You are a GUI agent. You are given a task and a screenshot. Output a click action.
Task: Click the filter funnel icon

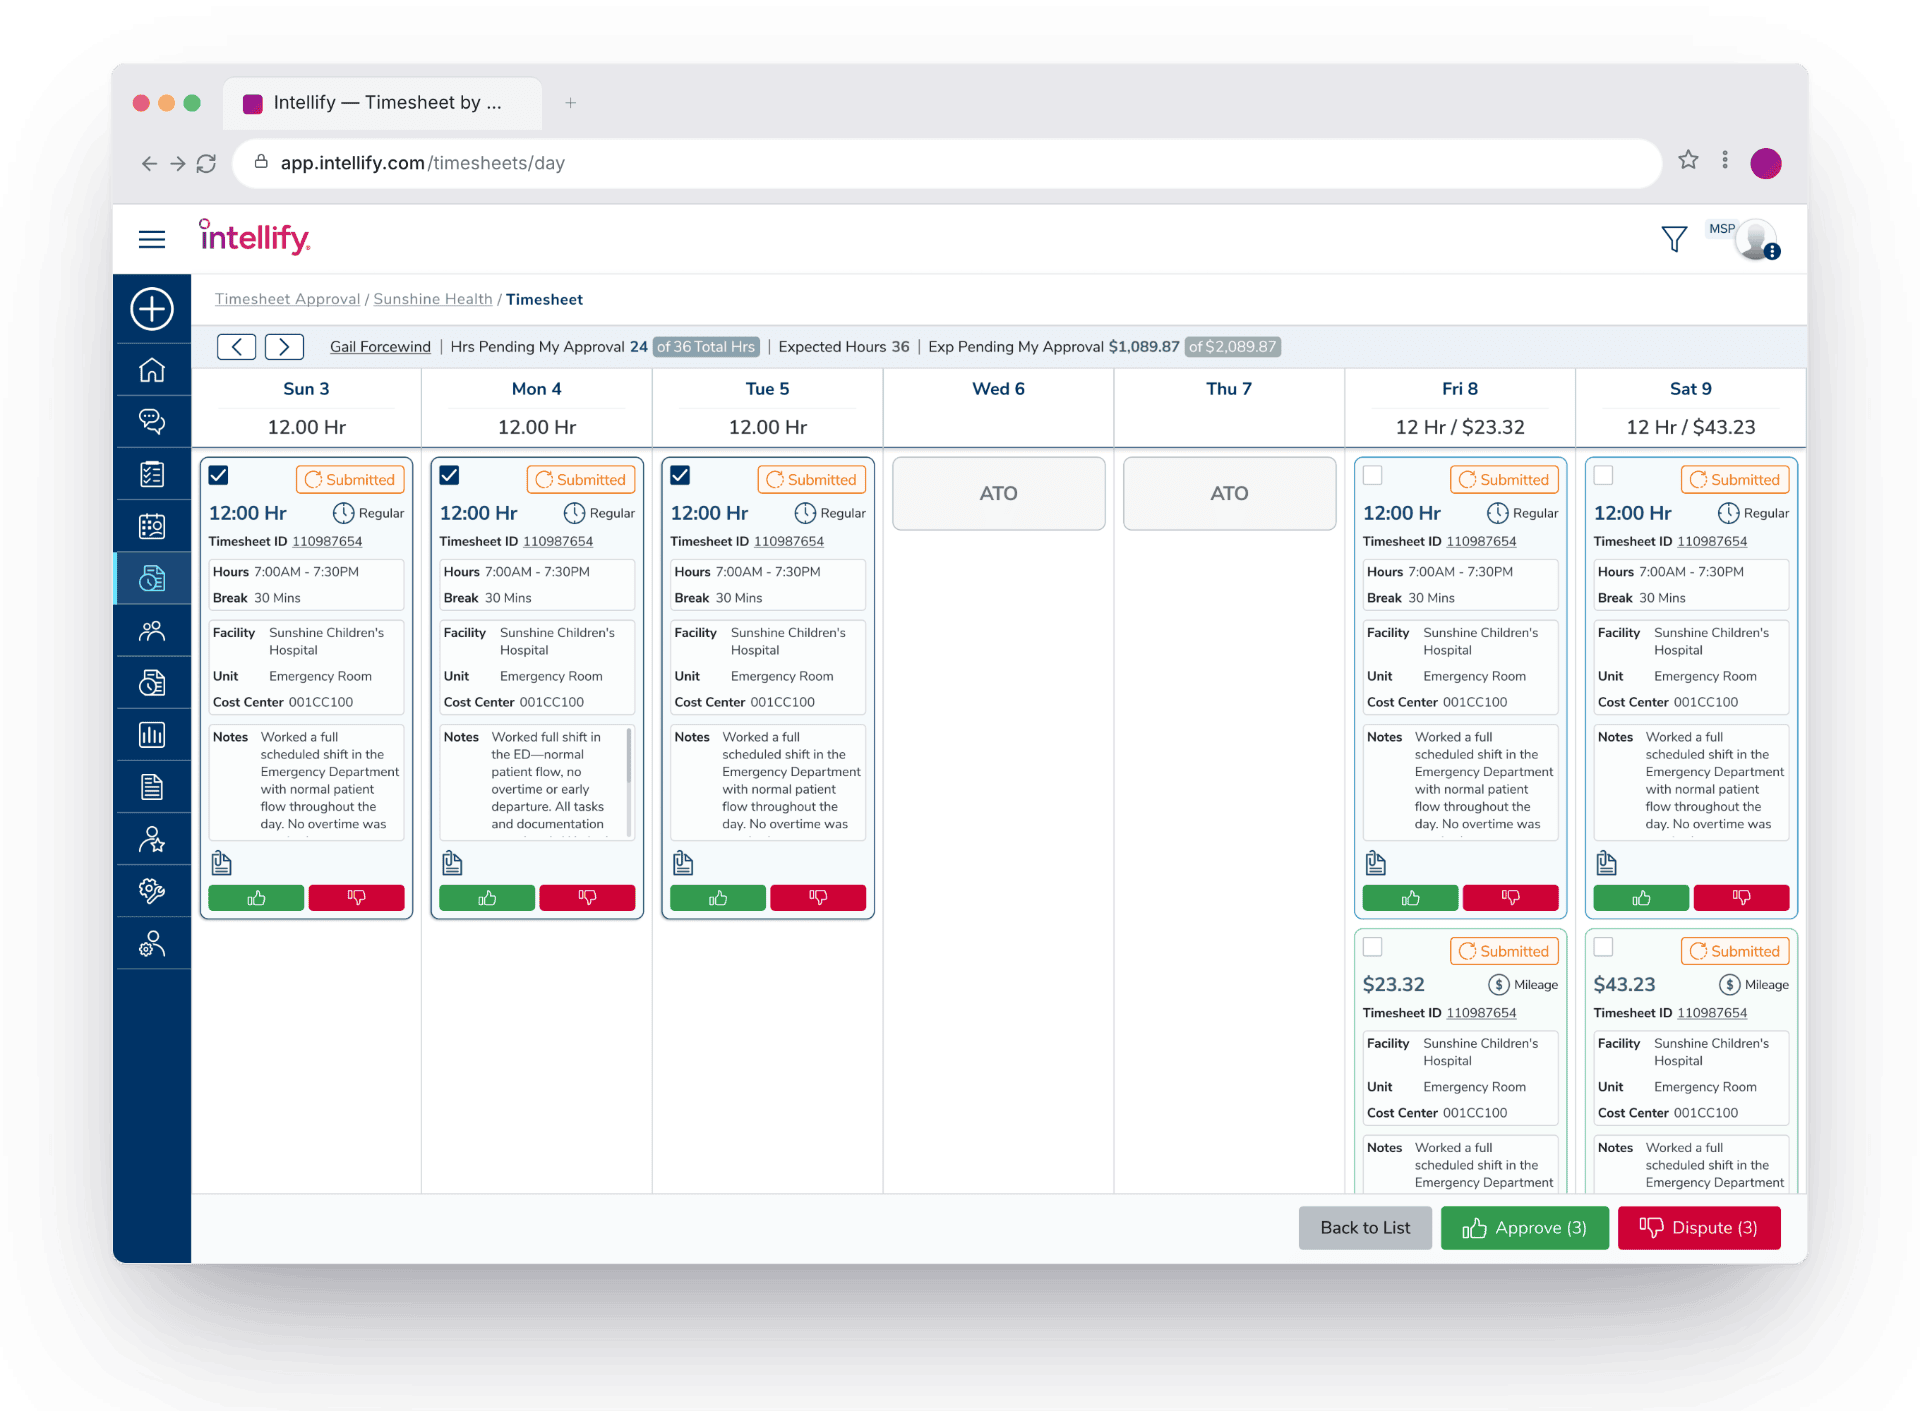(1674, 239)
